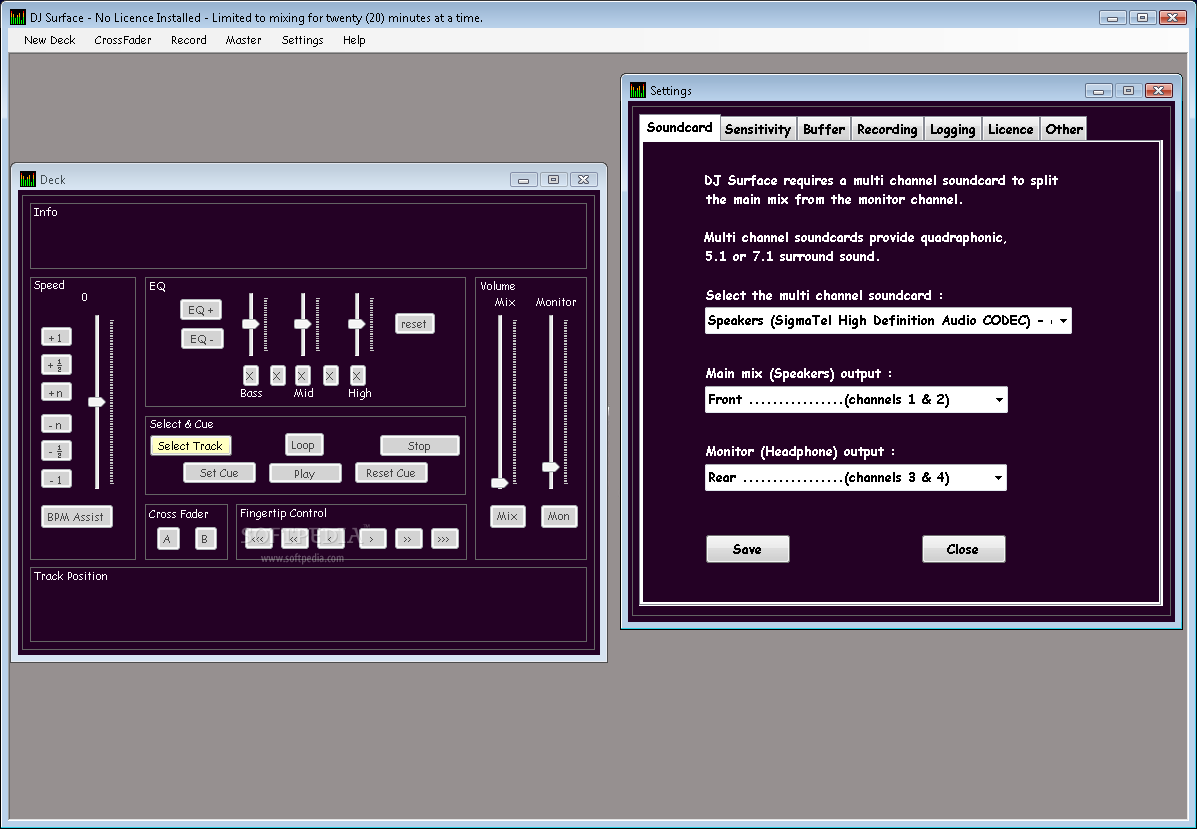1197x829 pixels.
Task: Start playback with the Play button
Action: (305, 474)
